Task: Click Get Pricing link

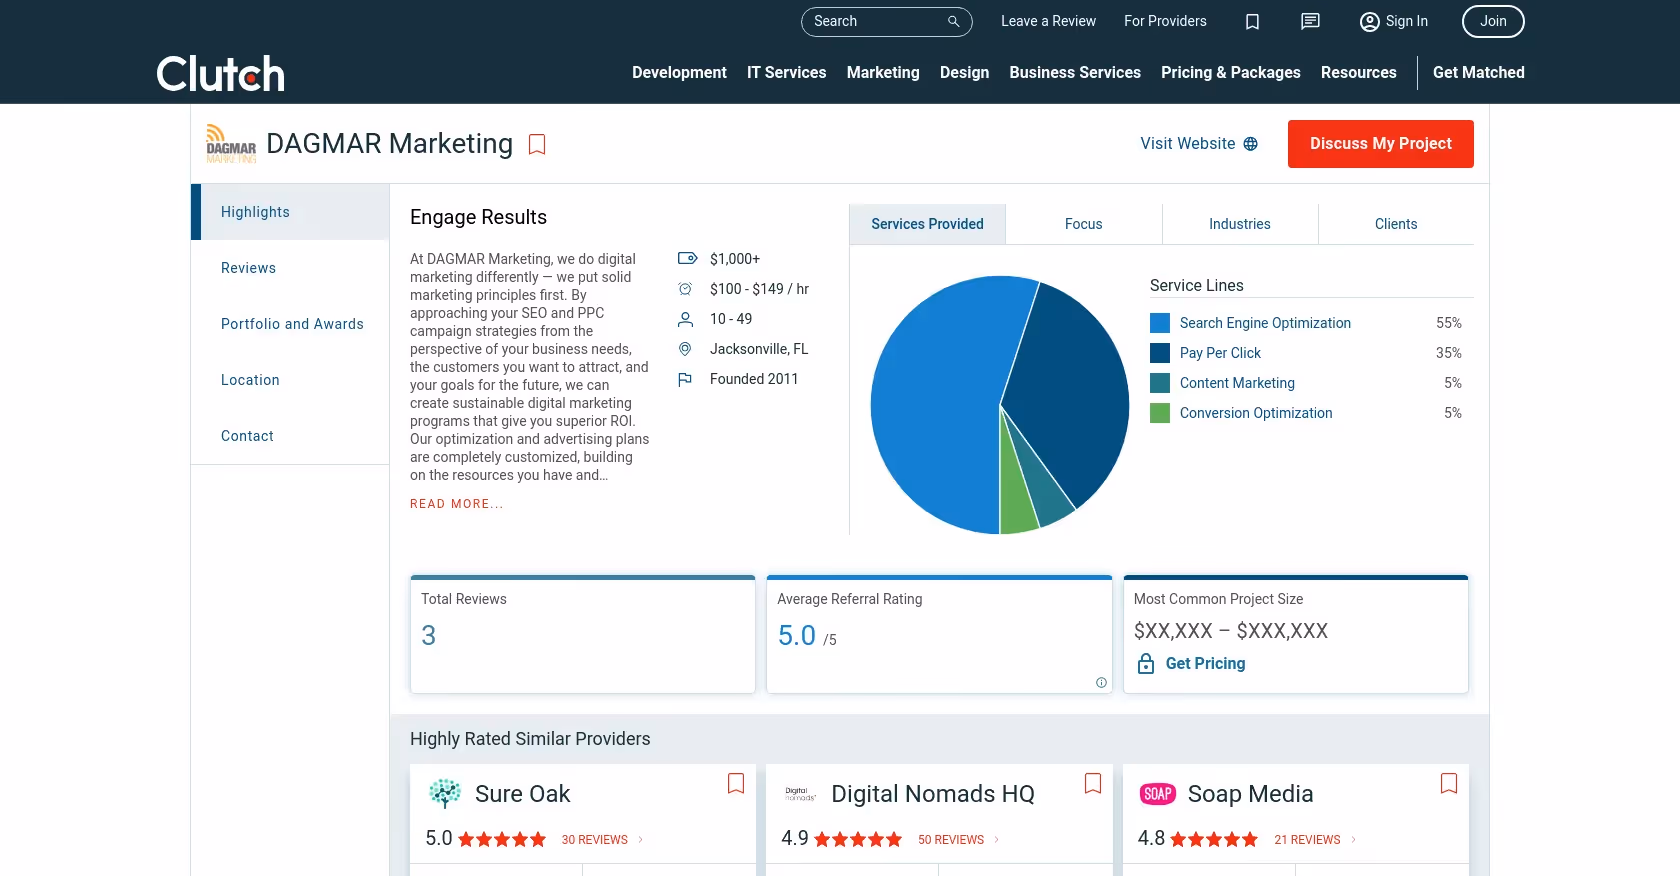Action: (1205, 663)
